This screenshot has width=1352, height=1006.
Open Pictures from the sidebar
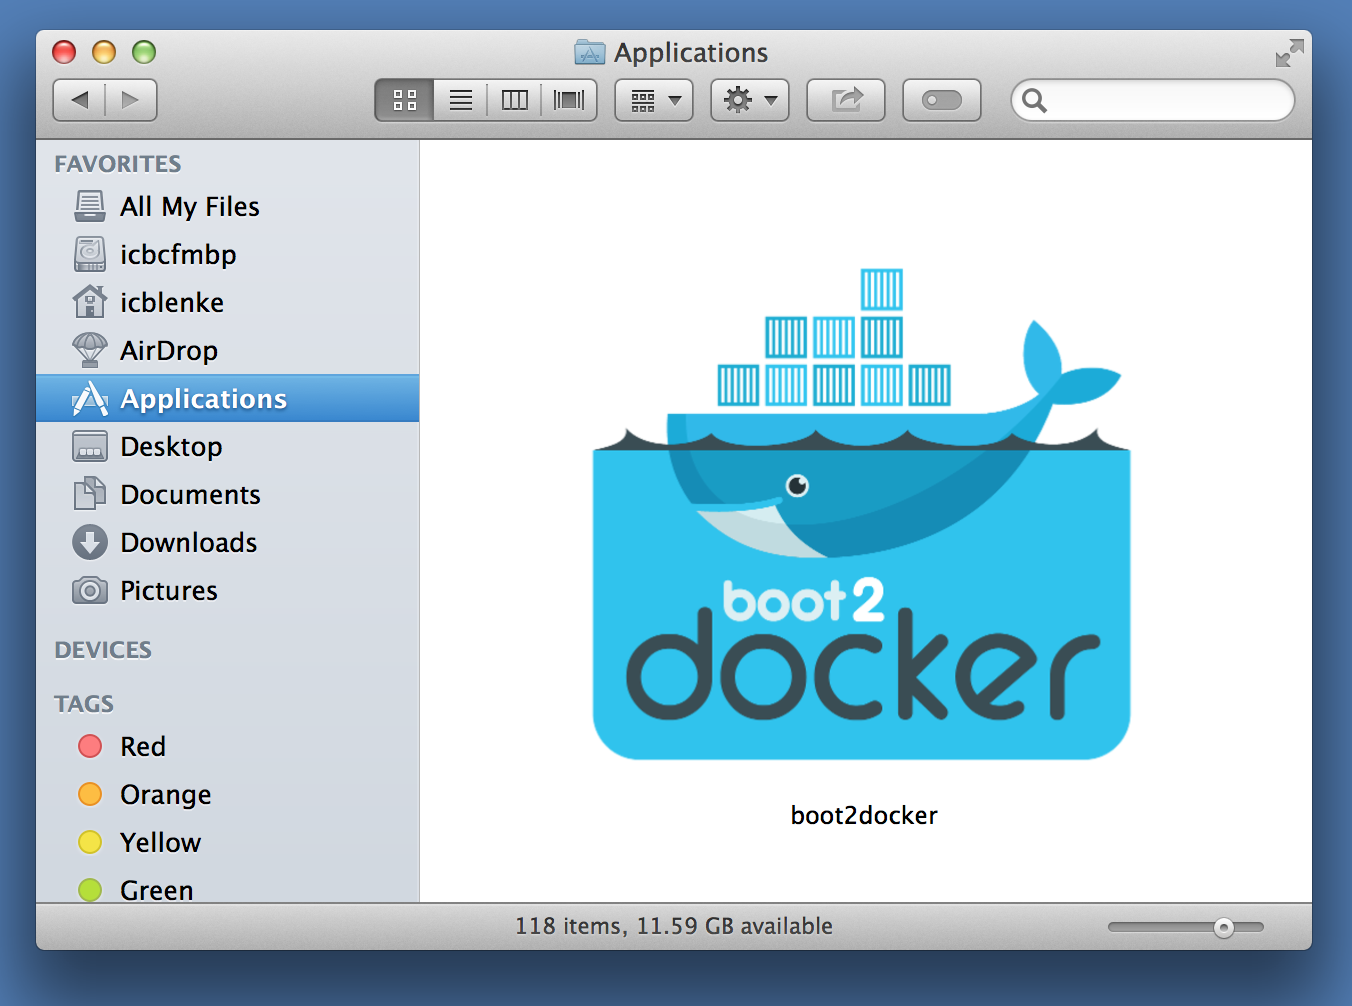coord(227,590)
